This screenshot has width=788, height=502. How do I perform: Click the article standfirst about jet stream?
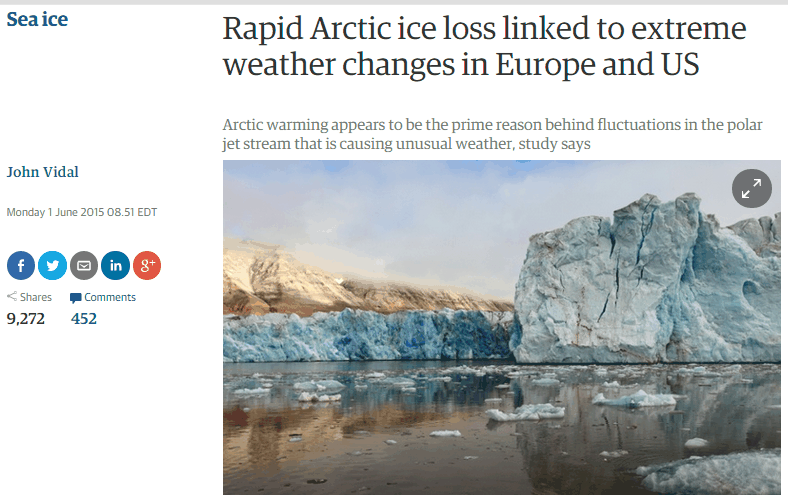point(492,134)
